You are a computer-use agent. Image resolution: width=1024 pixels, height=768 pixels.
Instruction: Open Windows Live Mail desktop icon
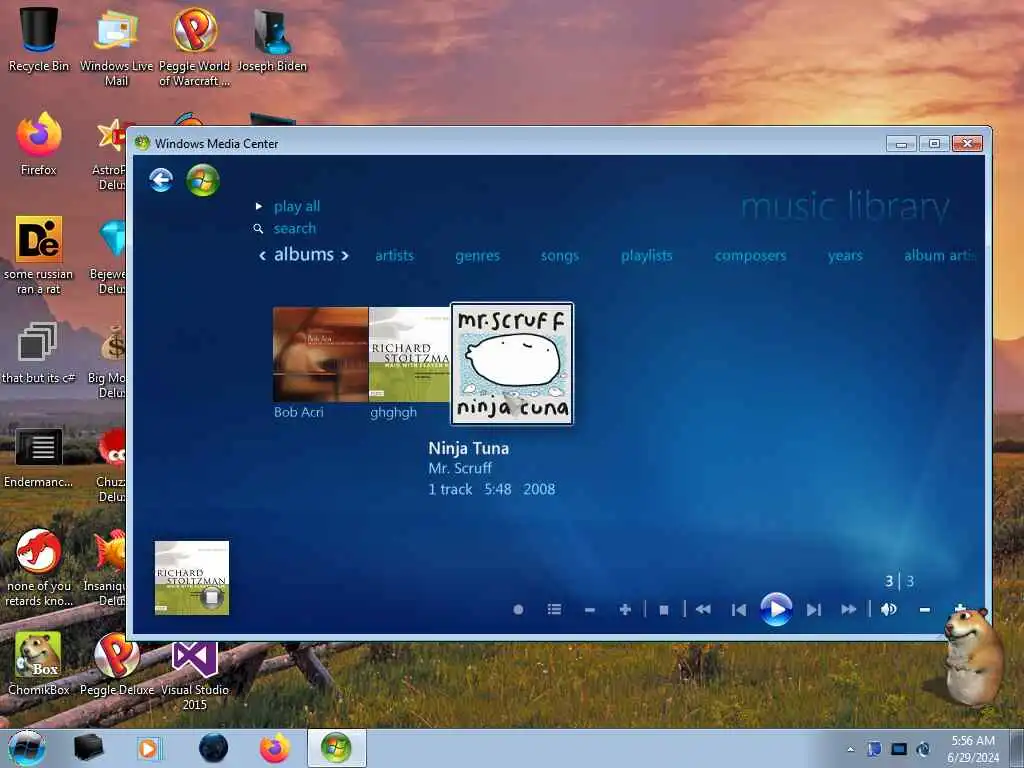tap(116, 47)
